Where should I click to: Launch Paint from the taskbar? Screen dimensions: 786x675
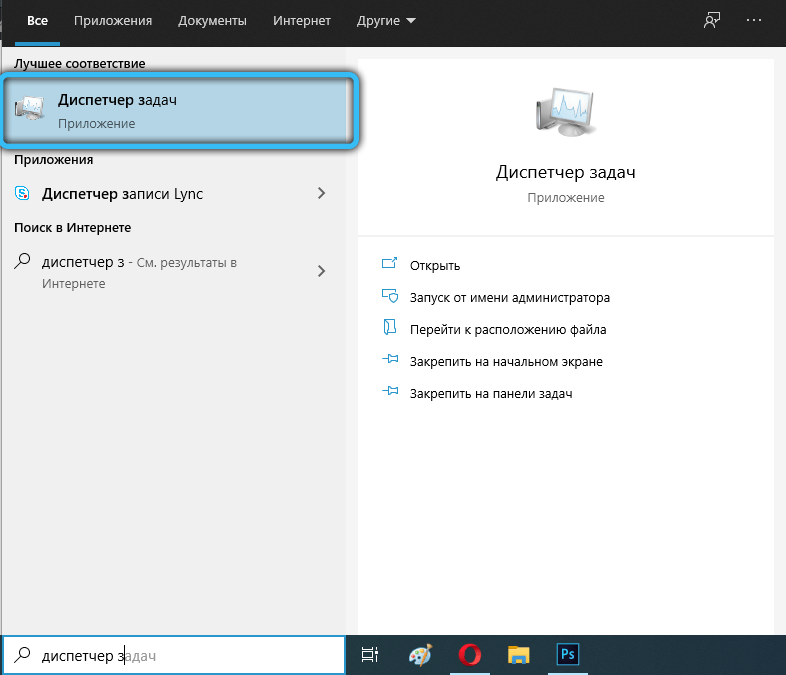point(420,655)
